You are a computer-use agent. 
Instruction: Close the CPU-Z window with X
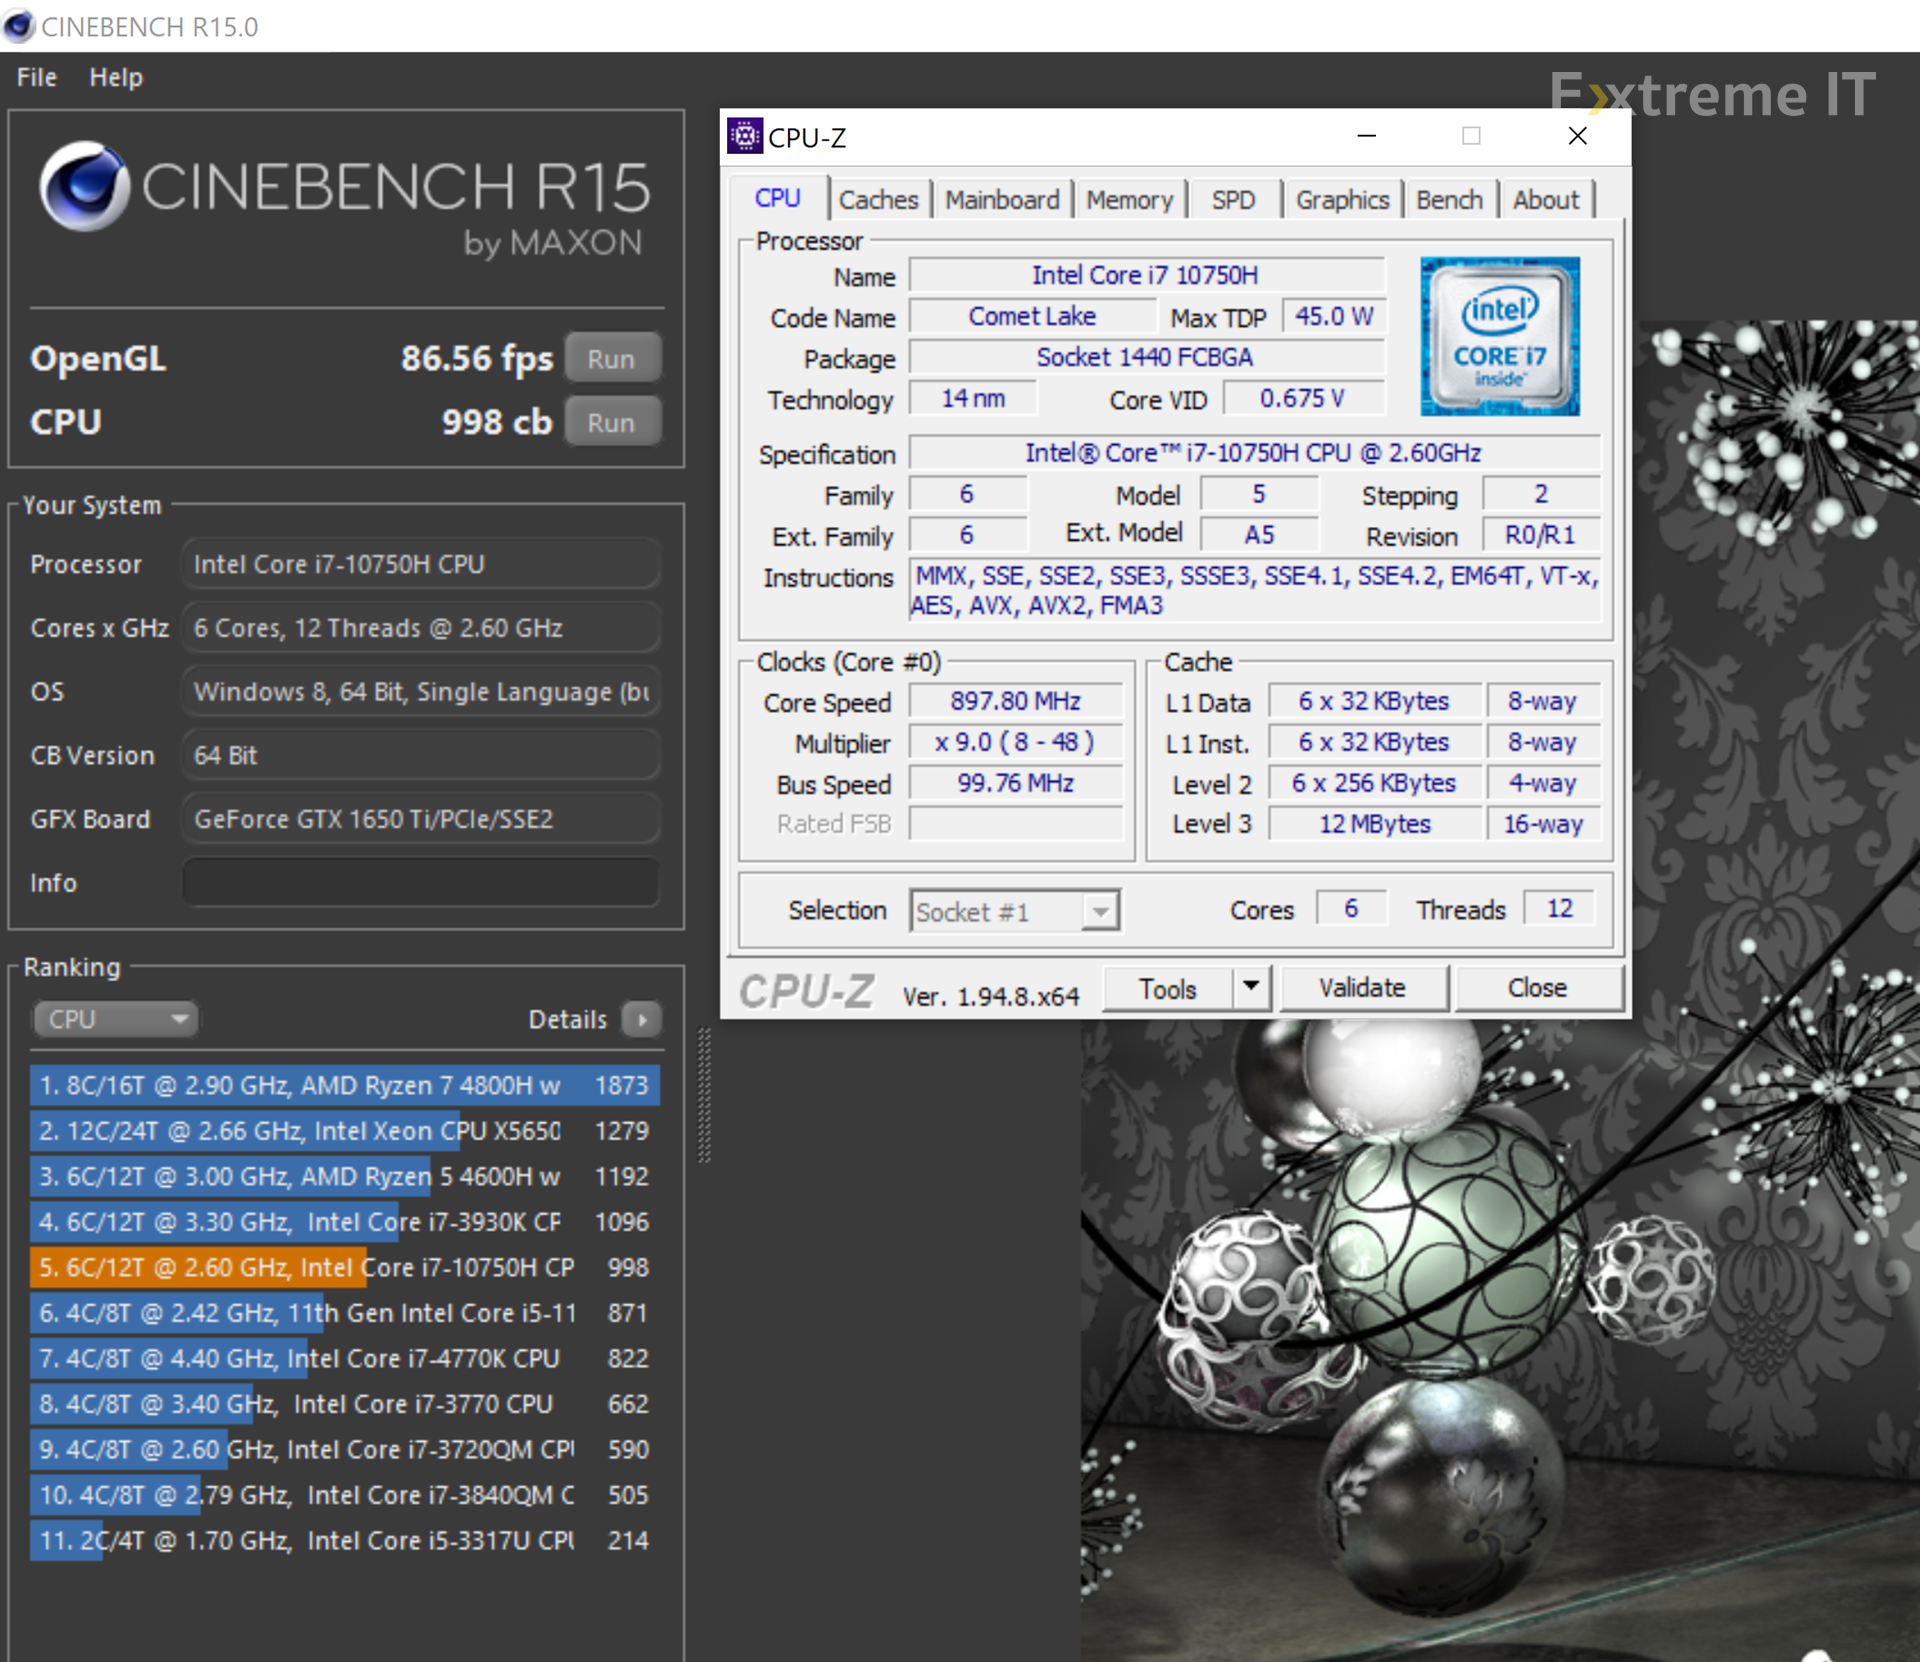point(1577,136)
